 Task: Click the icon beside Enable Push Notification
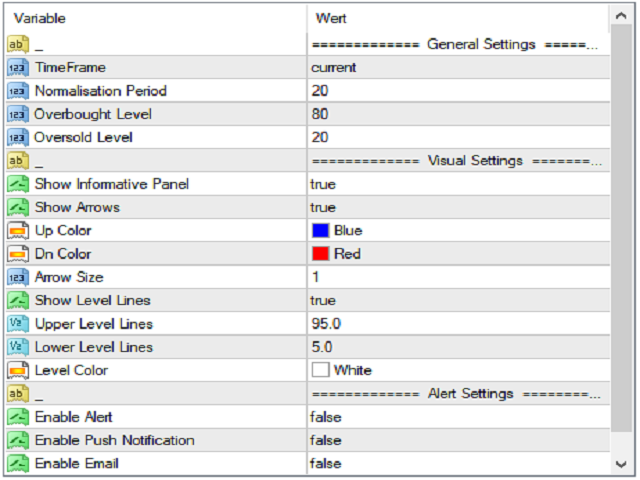click(x=18, y=441)
